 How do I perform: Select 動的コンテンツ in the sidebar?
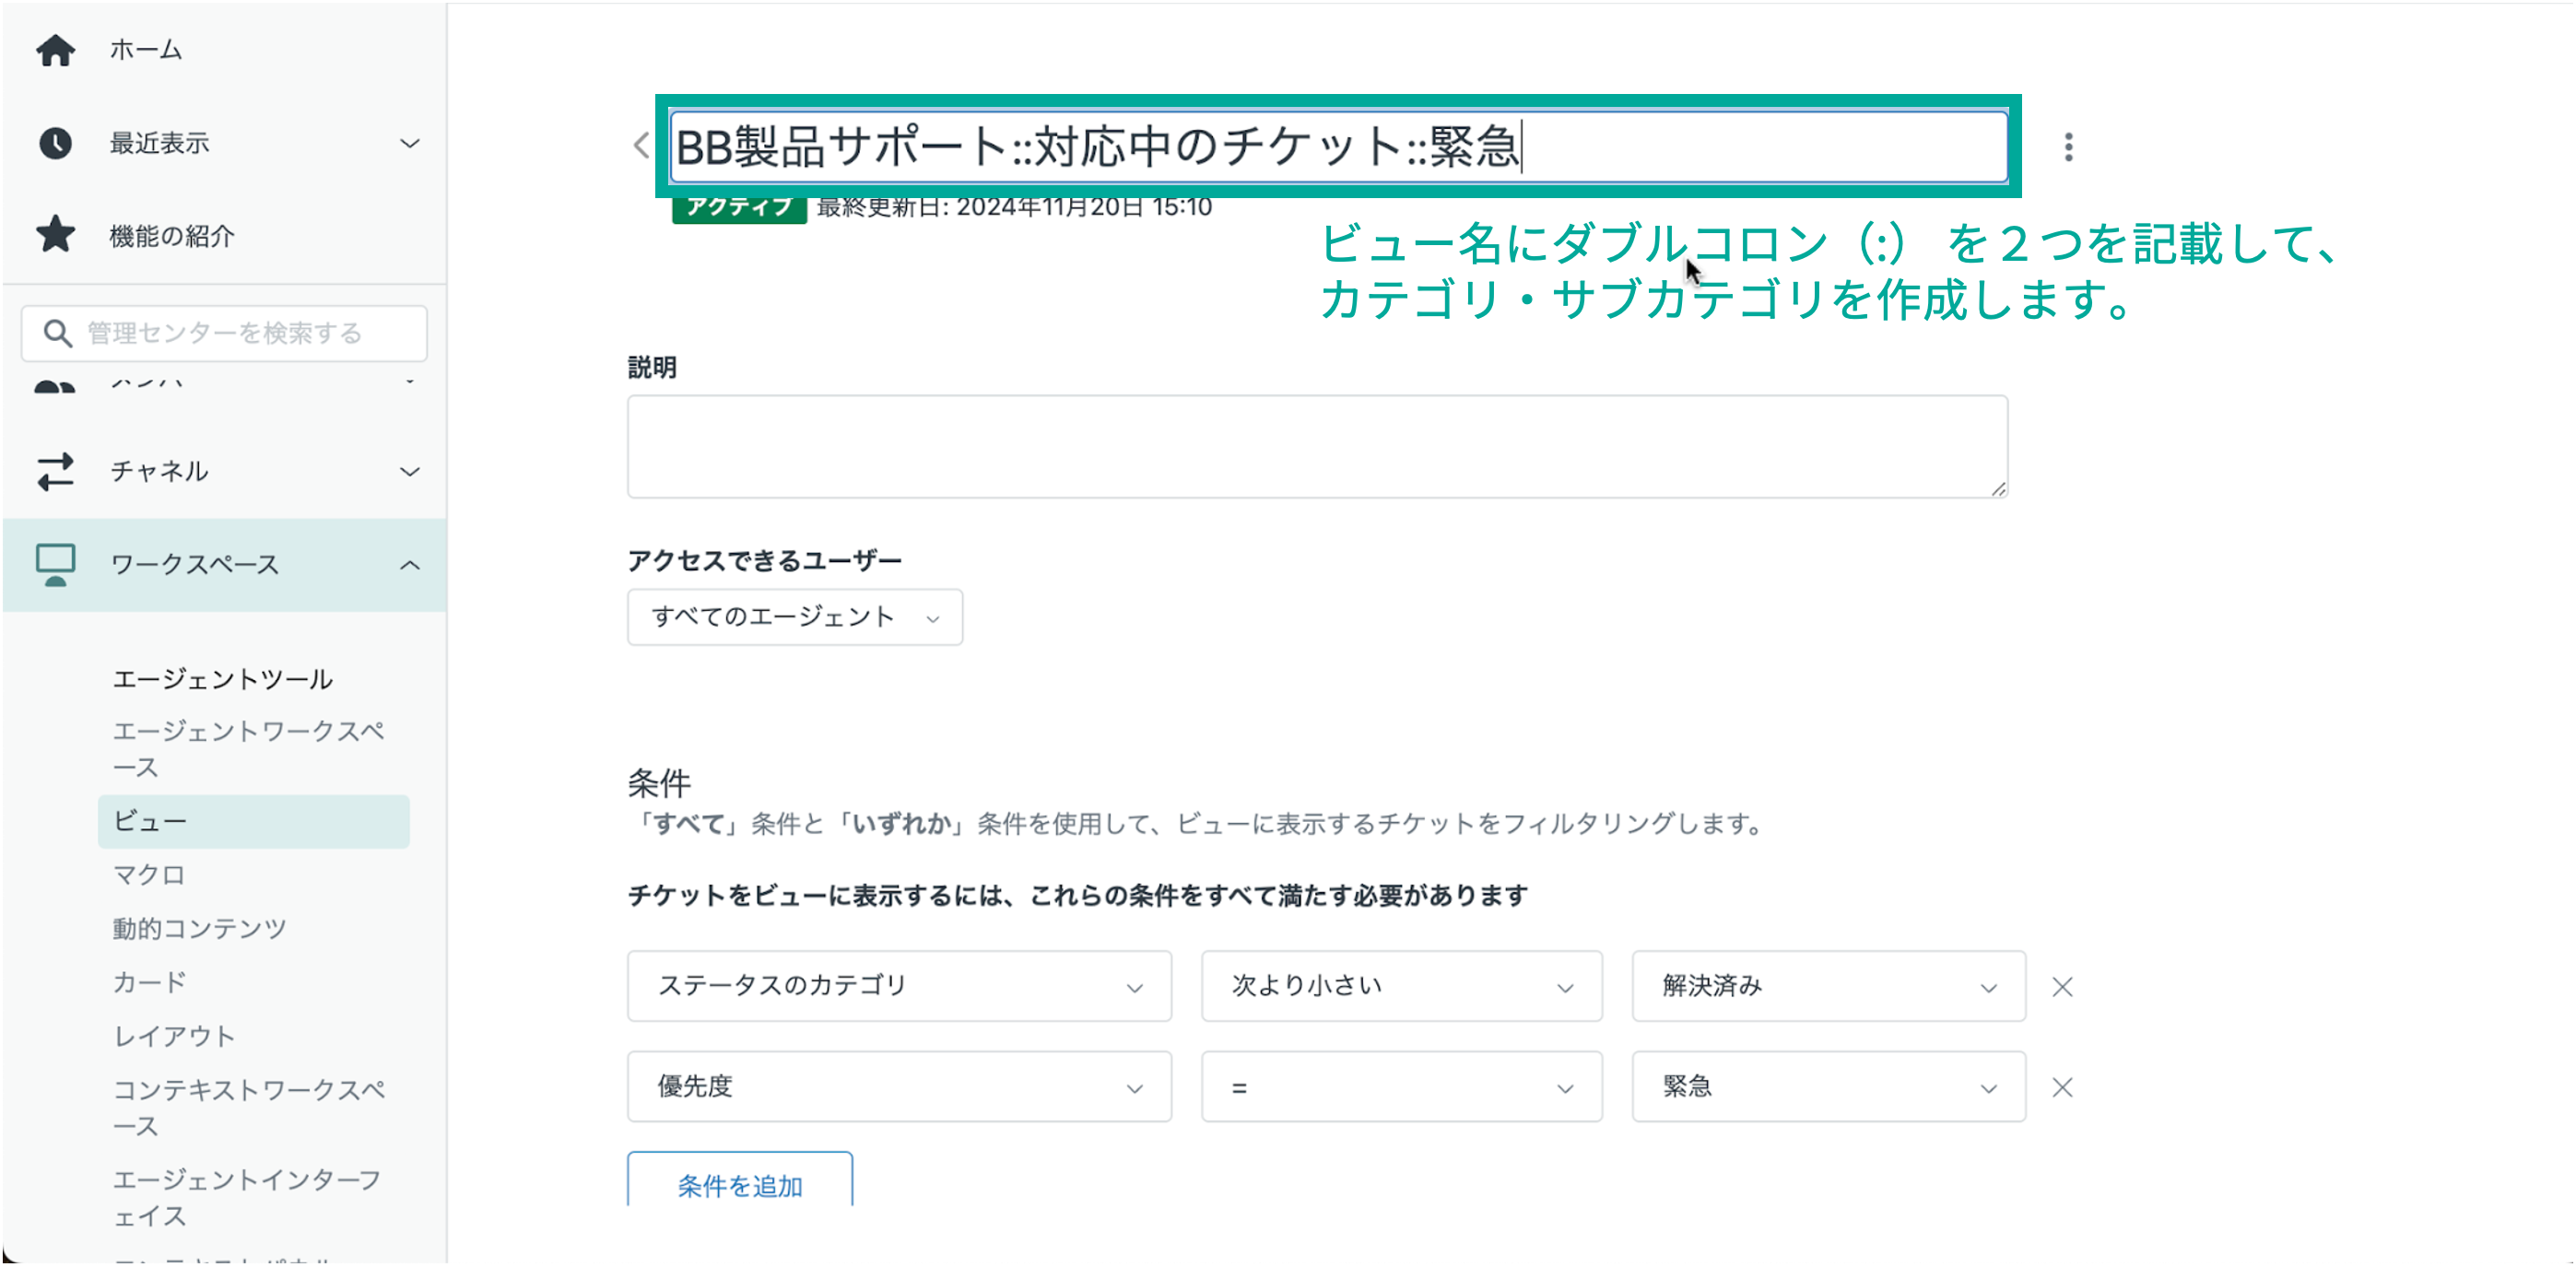tap(199, 929)
